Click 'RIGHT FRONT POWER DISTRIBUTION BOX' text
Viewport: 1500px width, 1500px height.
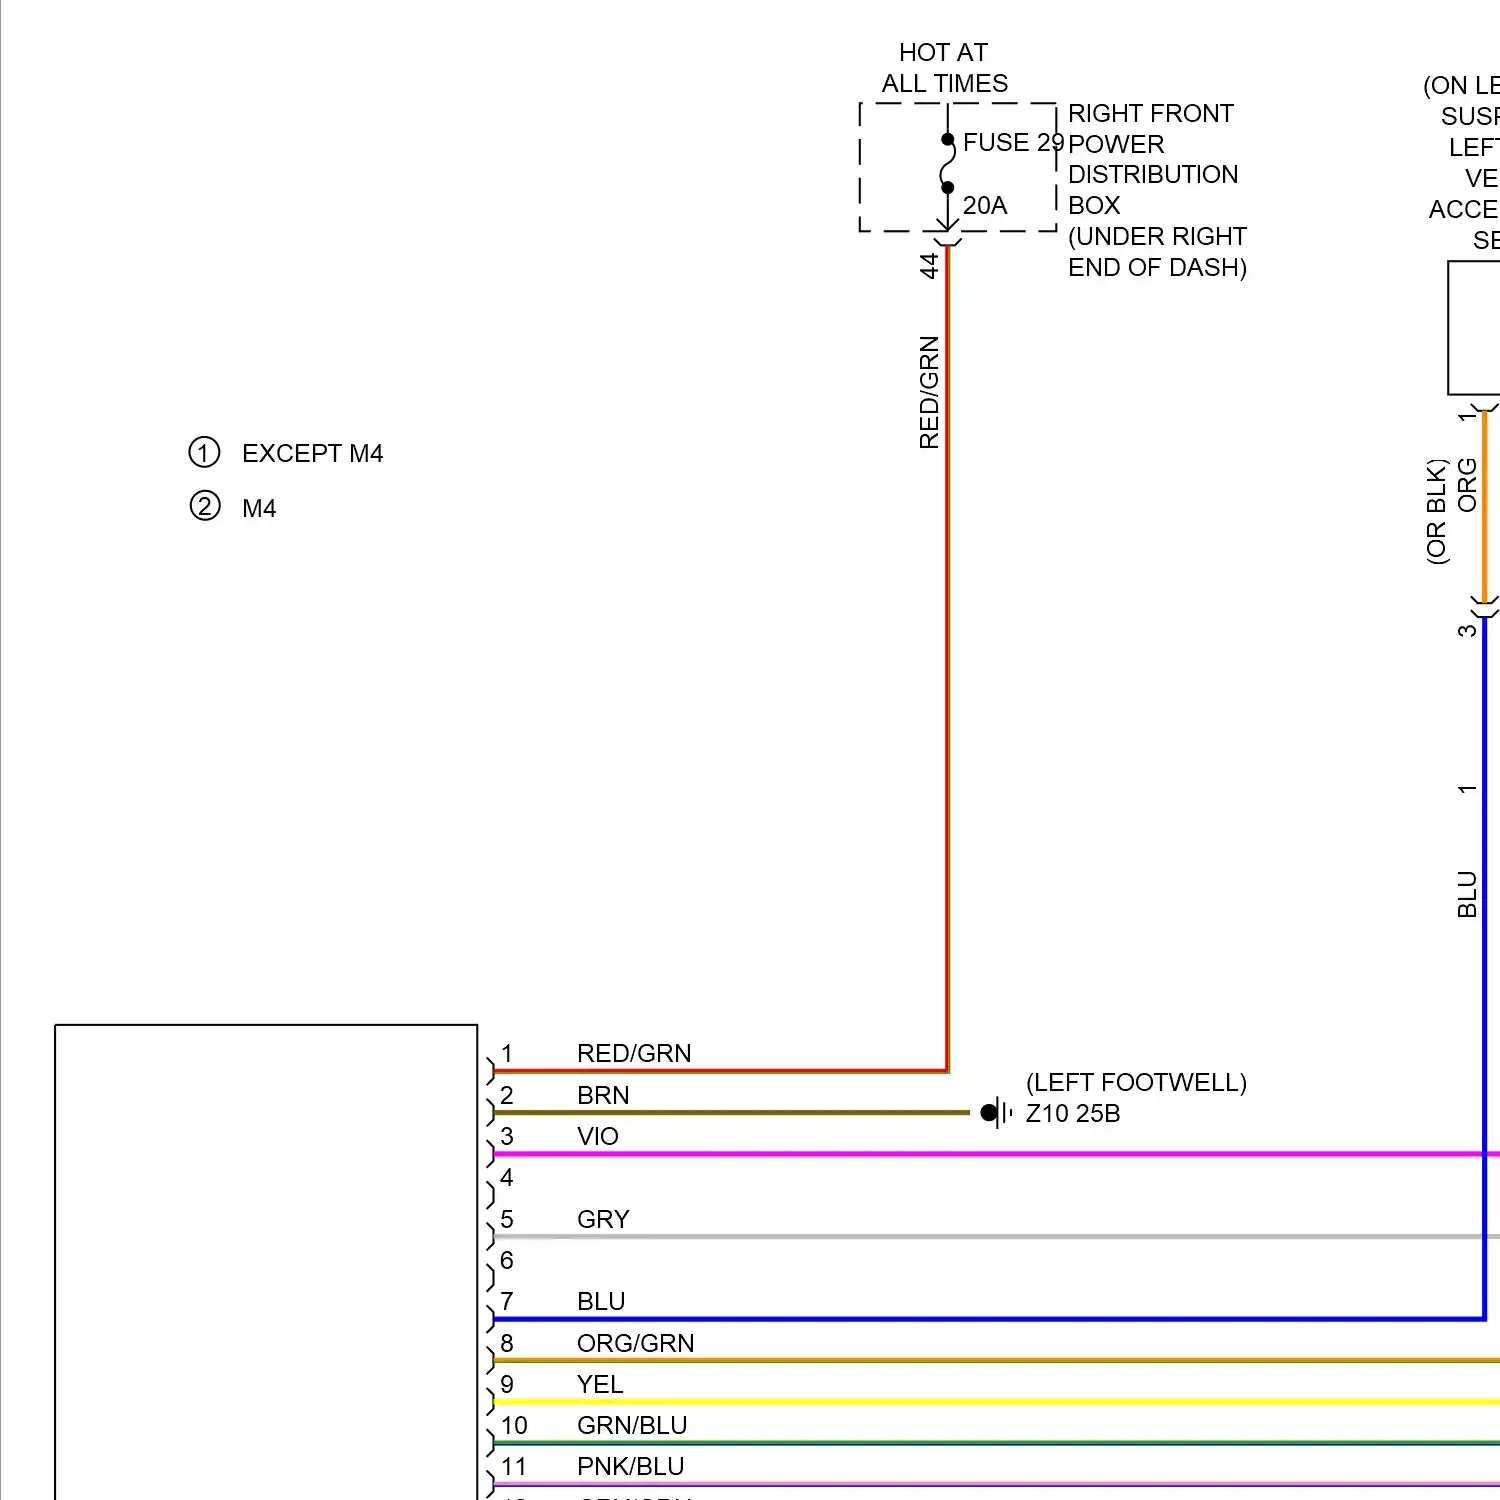1152,159
